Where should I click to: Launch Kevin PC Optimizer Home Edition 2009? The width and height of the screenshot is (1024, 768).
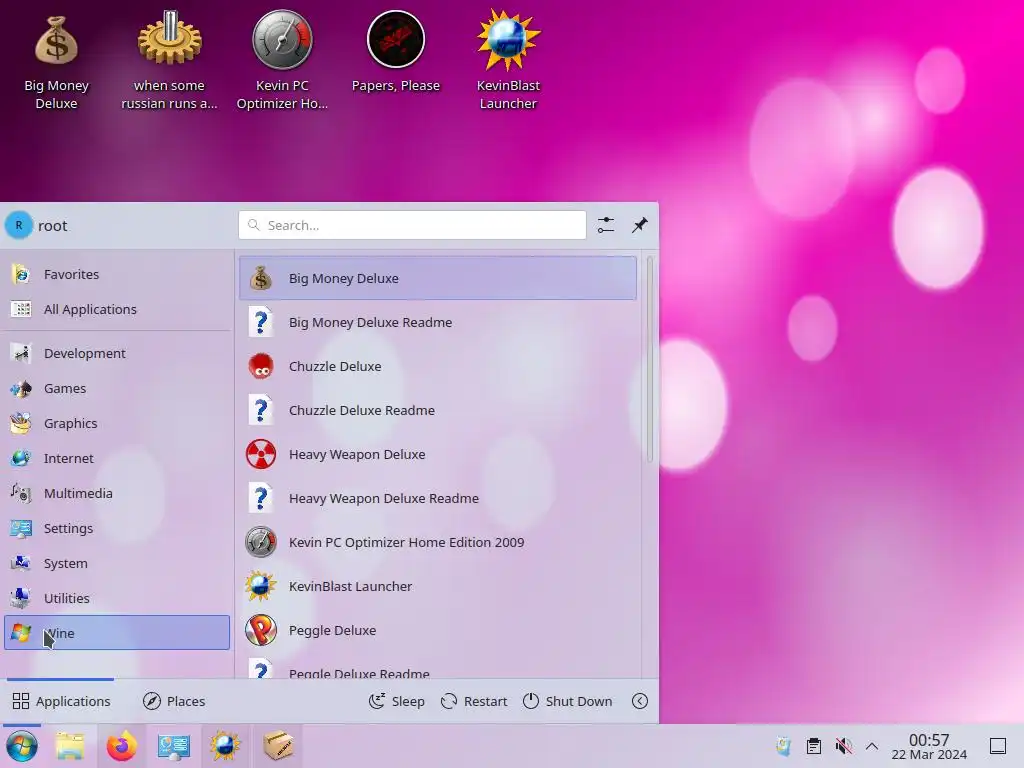click(438, 542)
